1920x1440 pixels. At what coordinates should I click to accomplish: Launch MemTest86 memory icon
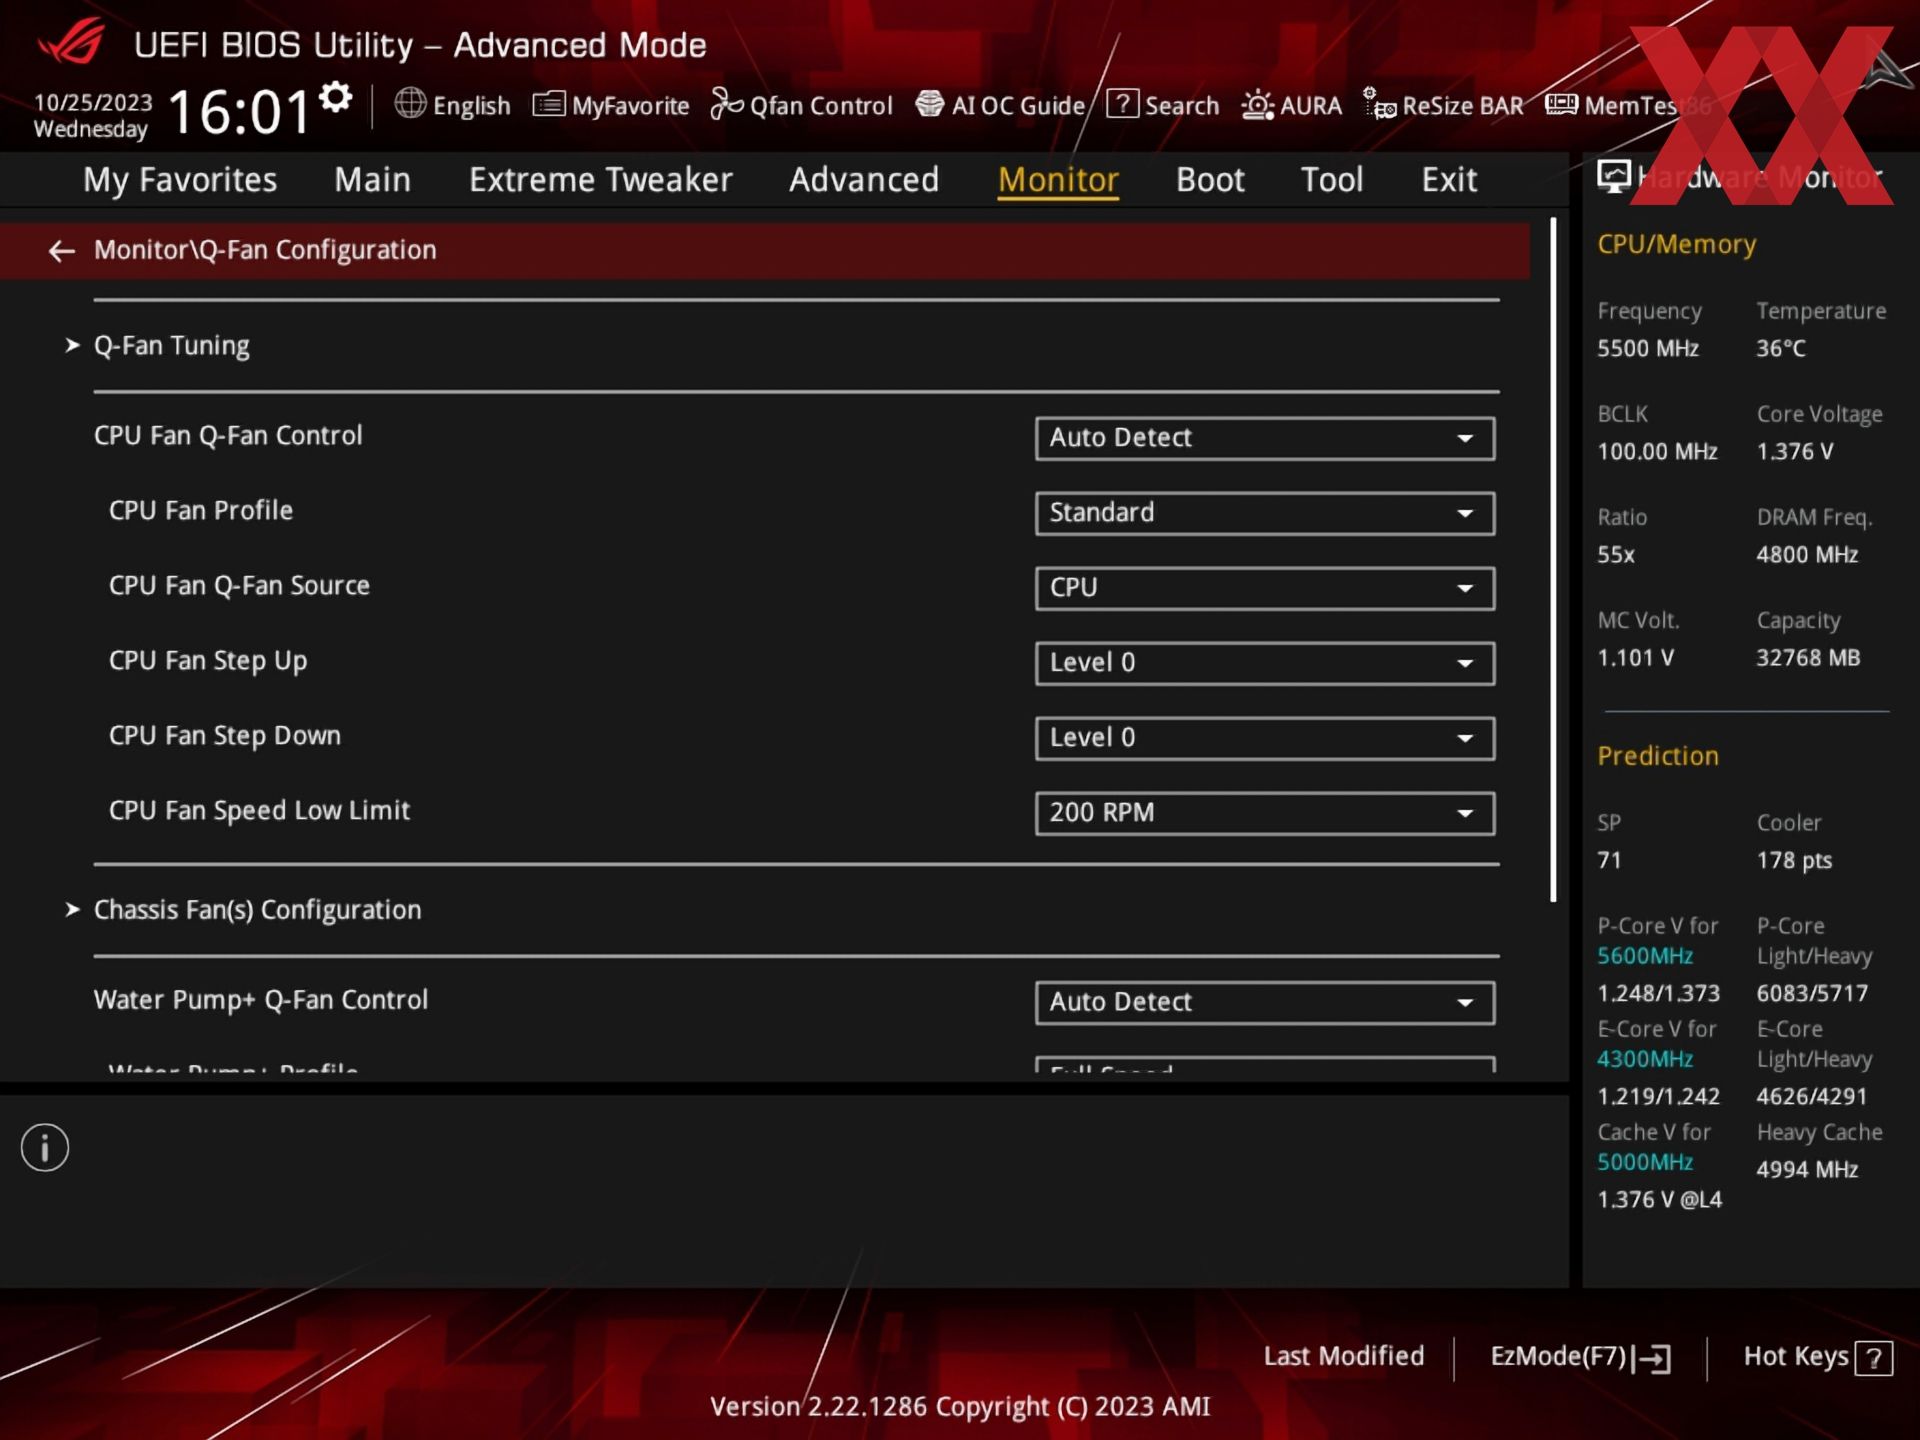coord(1561,104)
